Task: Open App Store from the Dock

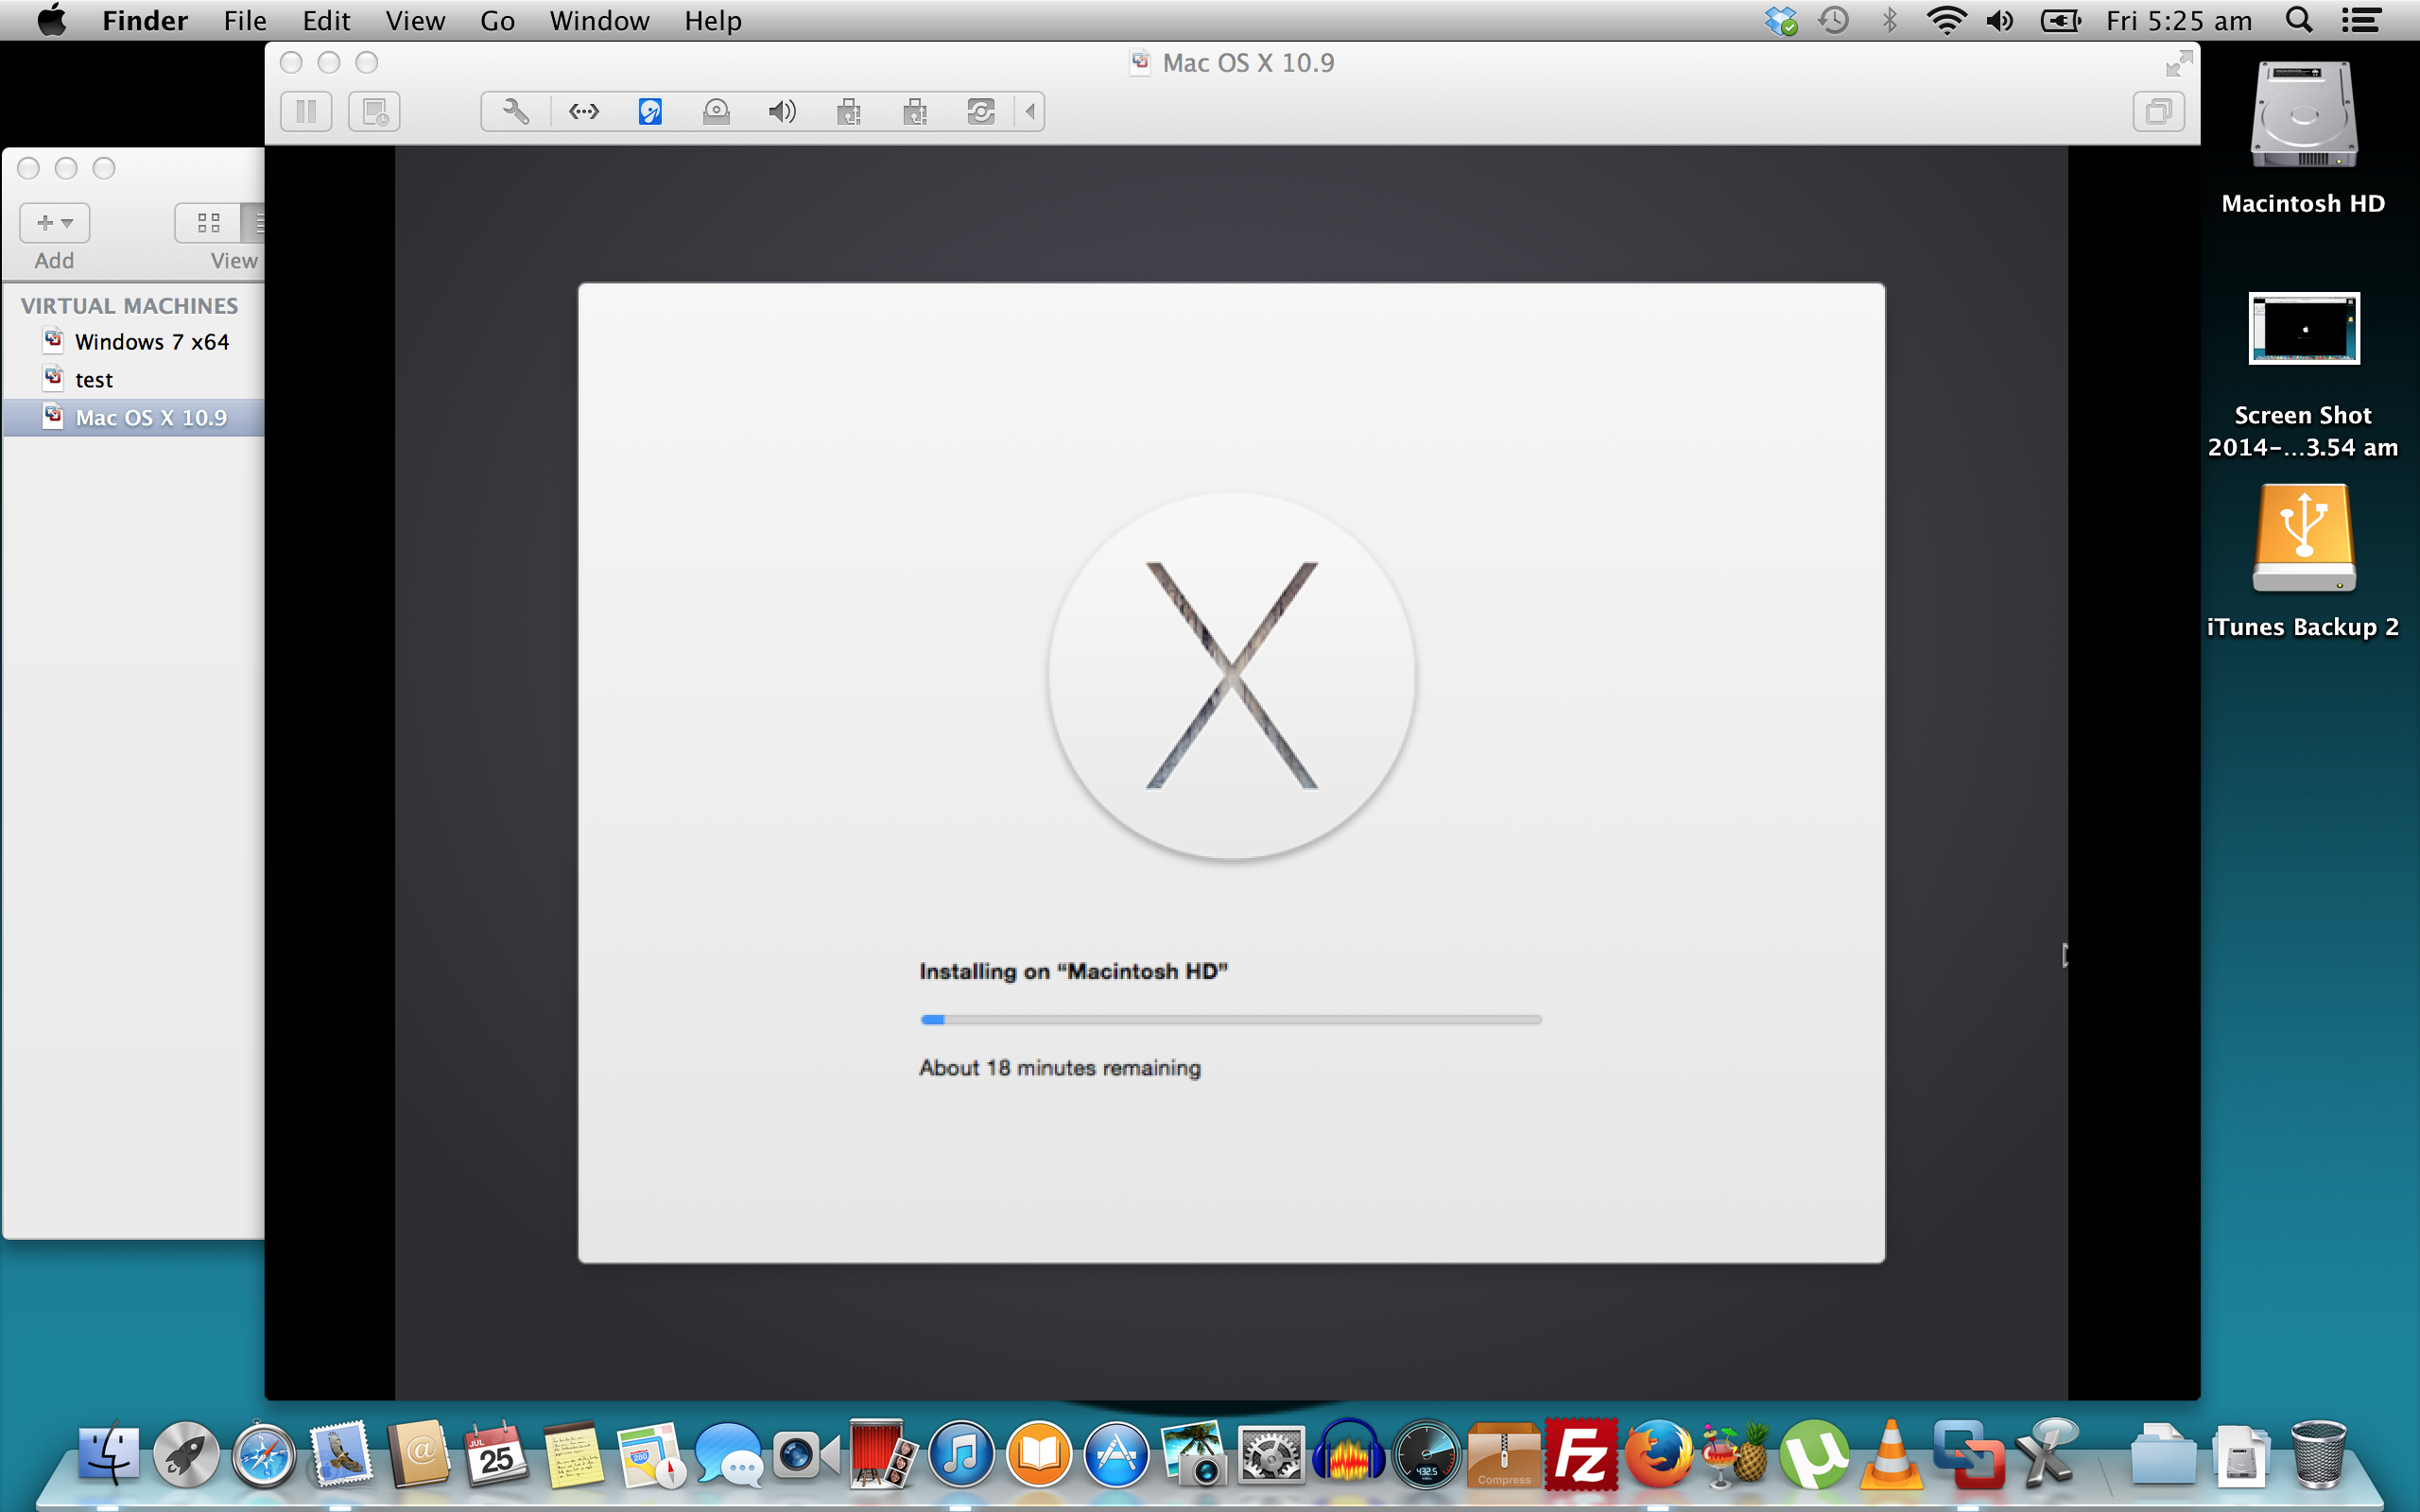Action: pos(1116,1454)
